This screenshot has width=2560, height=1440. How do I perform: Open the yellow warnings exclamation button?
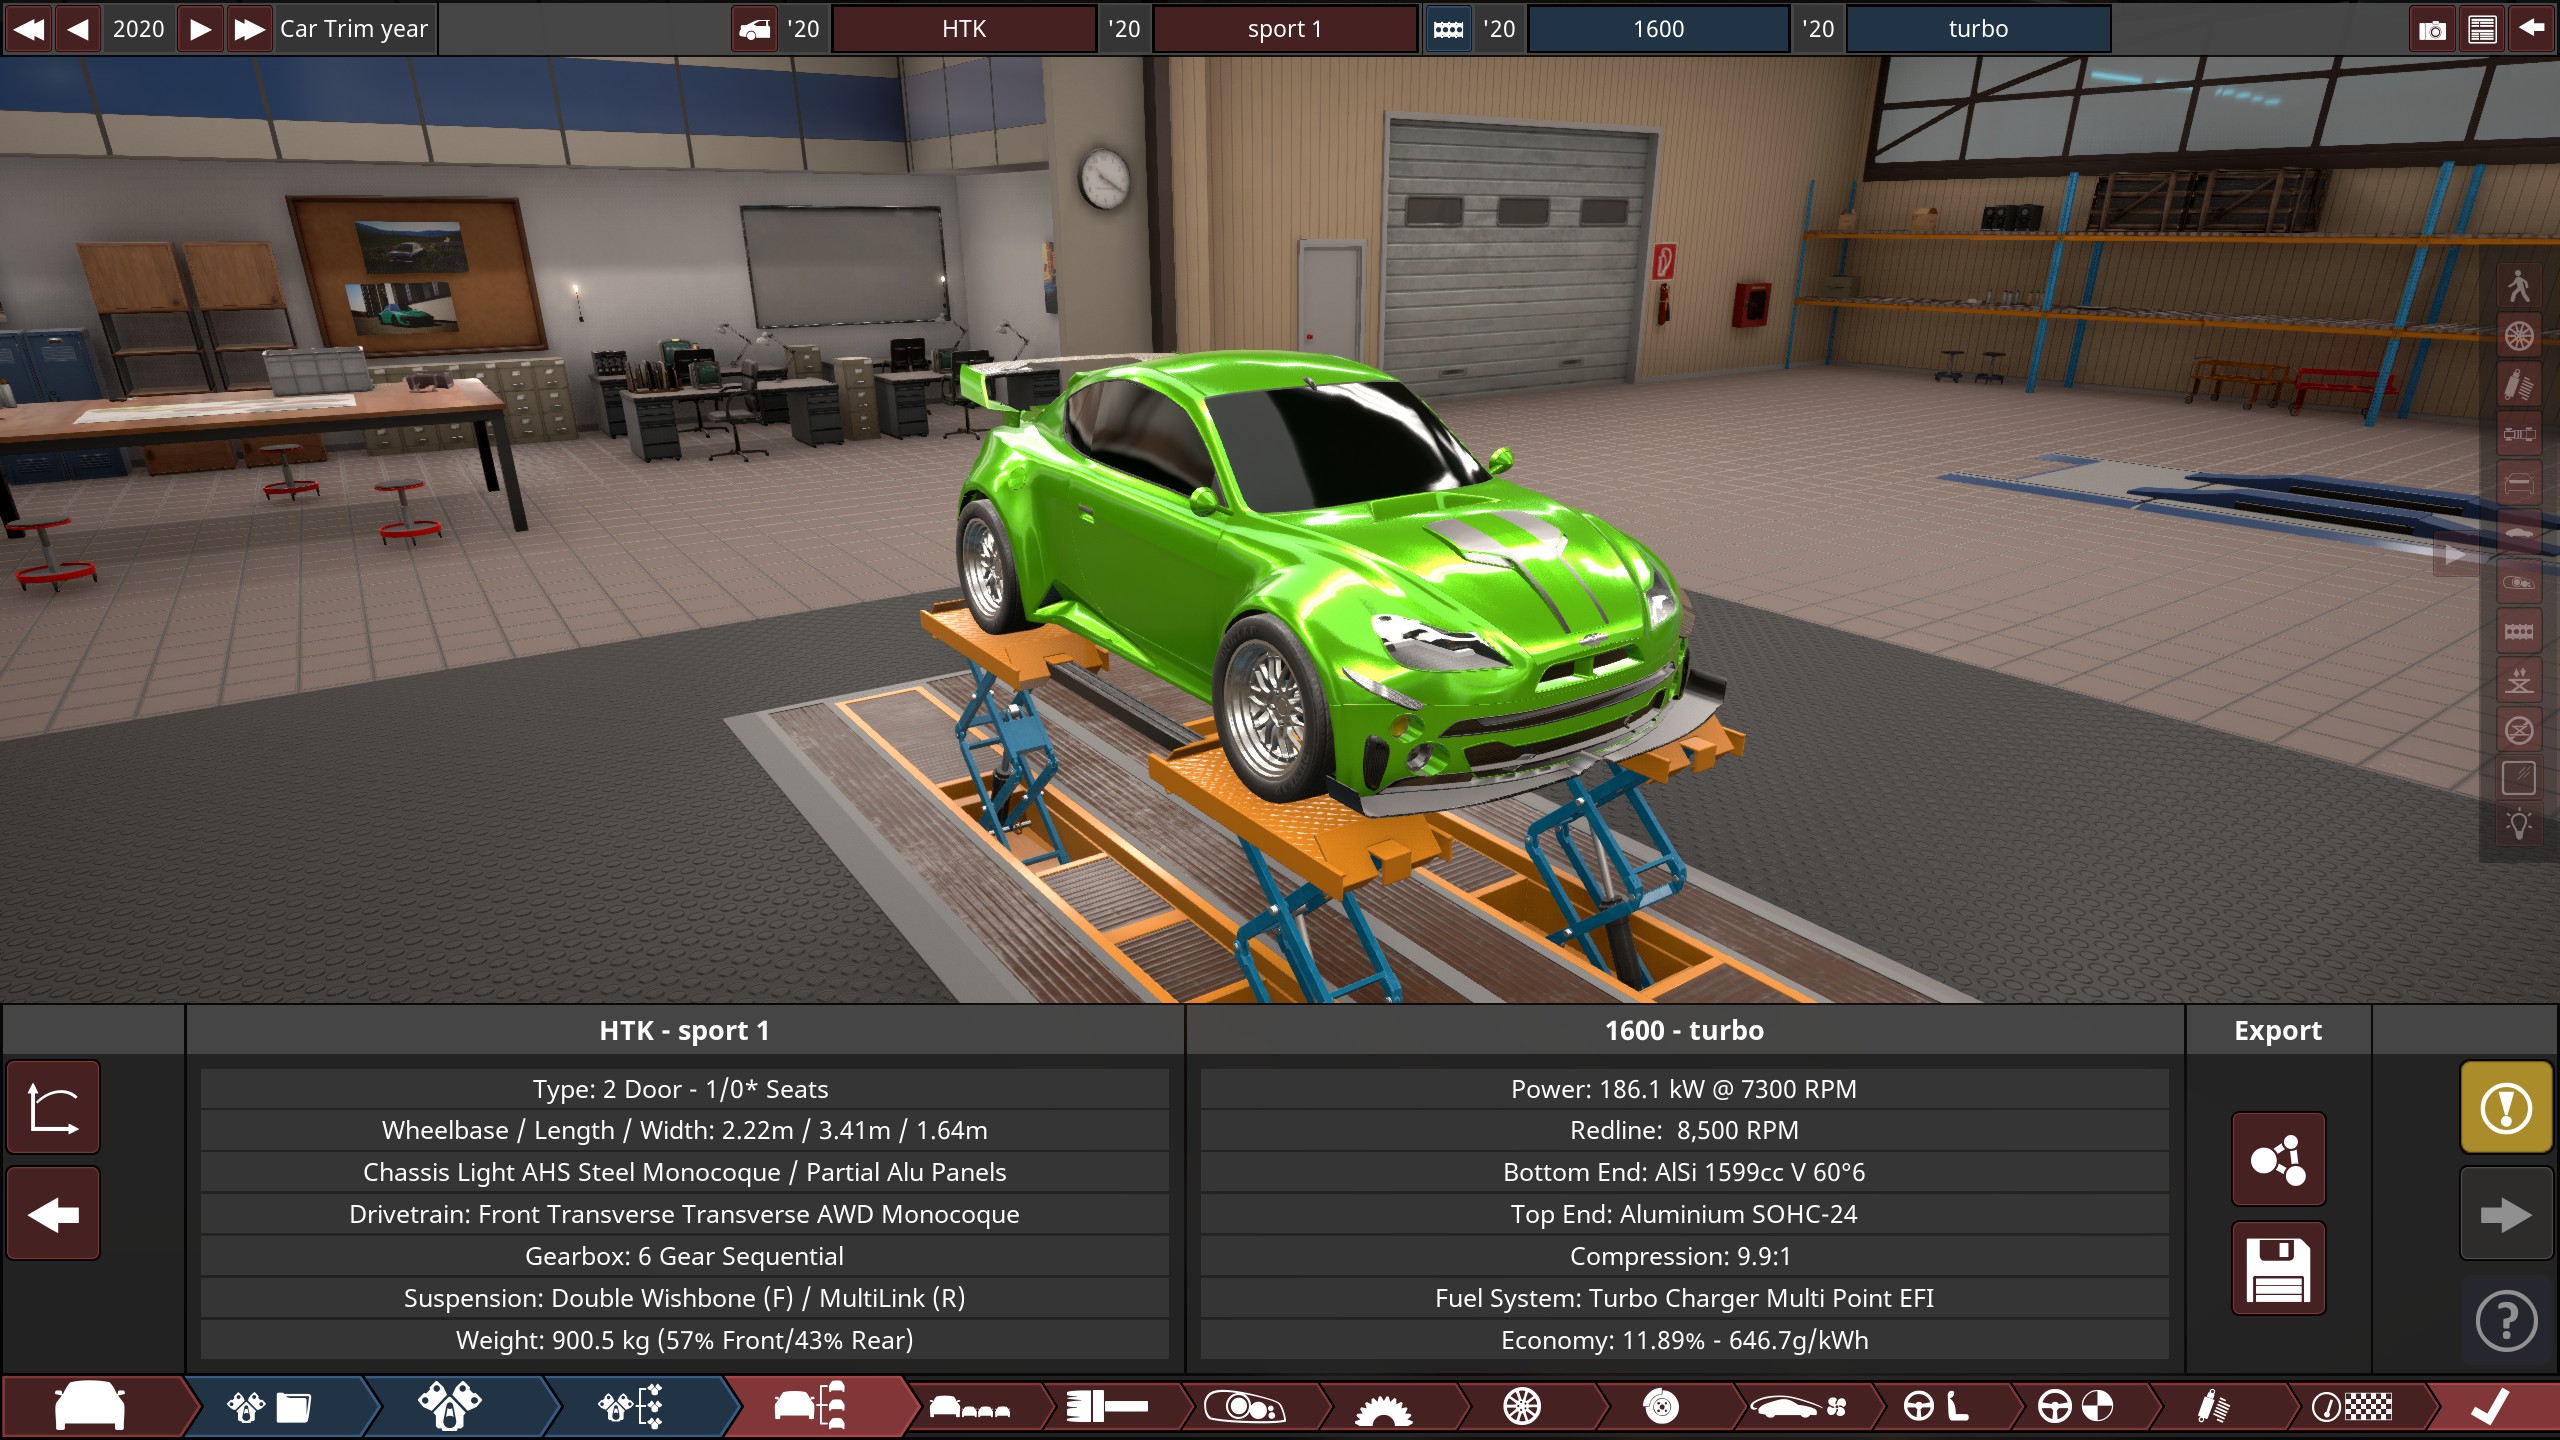[x=2506, y=1108]
